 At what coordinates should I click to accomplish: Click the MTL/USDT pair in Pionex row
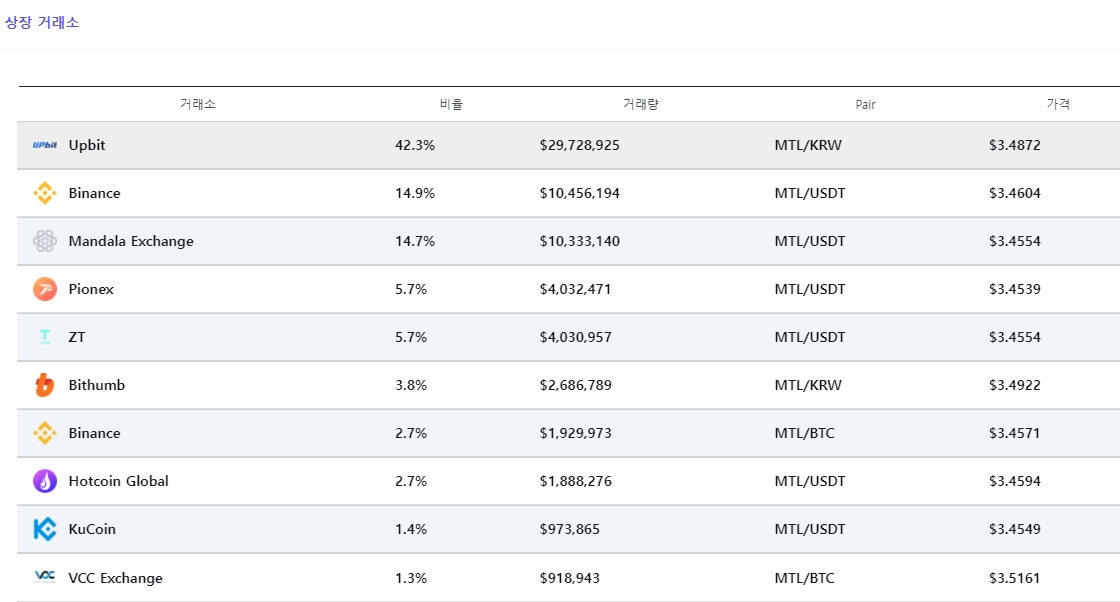tap(810, 289)
